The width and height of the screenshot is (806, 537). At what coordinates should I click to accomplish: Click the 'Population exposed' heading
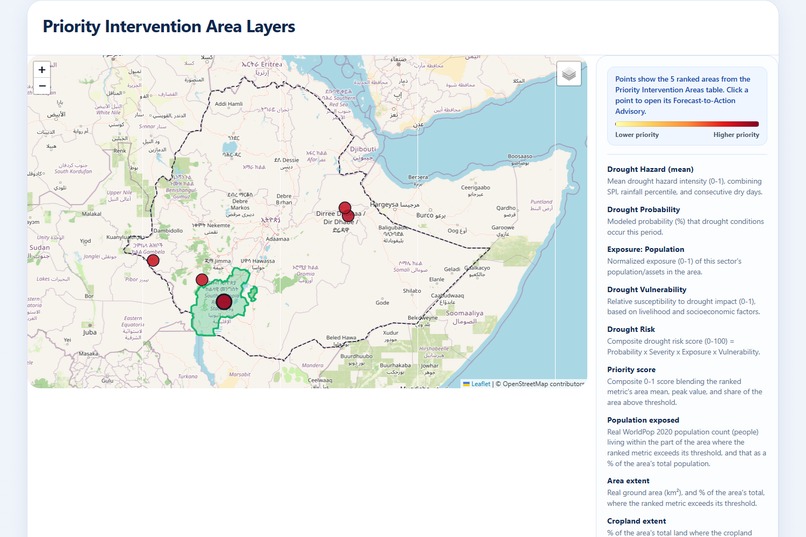tap(643, 420)
